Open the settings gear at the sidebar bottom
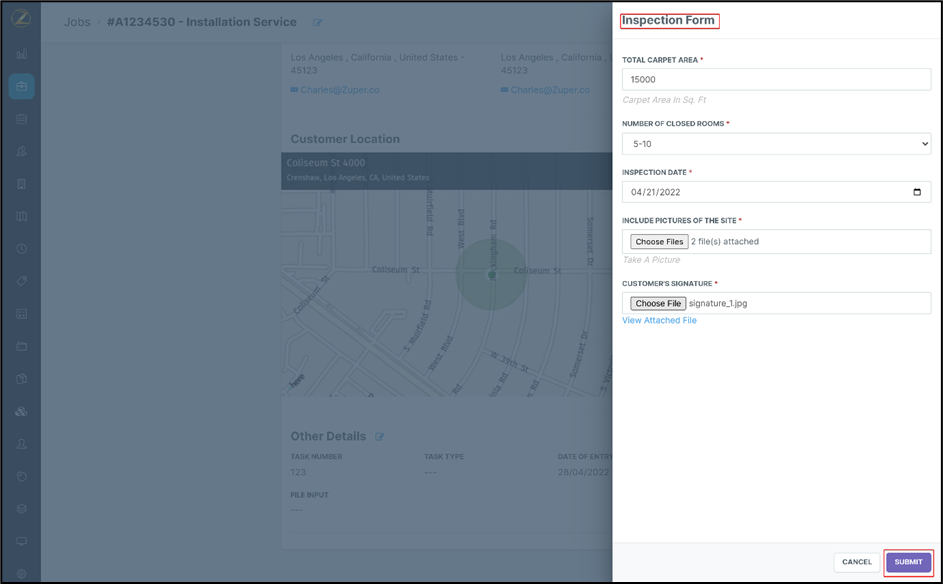This screenshot has width=943, height=584. tap(22, 574)
